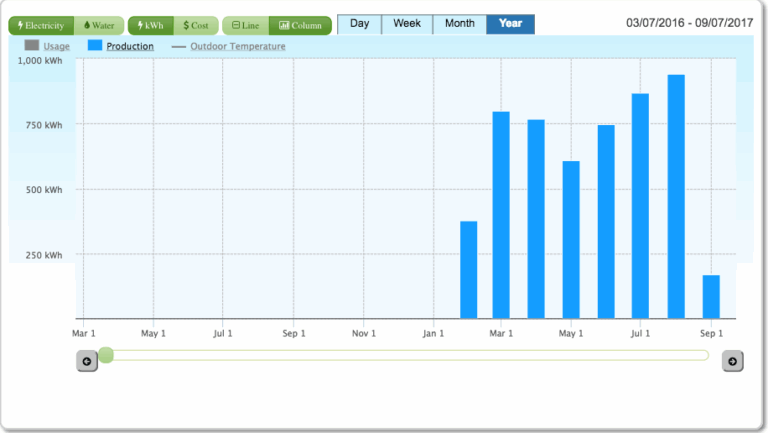The width and height of the screenshot is (768, 433).
Task: Select the Year tab
Action: click(510, 24)
